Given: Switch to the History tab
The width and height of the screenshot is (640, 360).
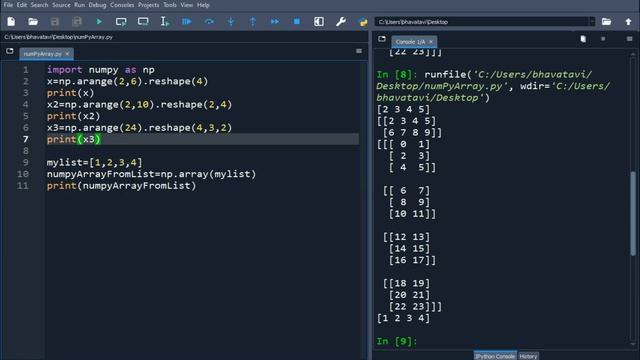Looking at the screenshot, I should coord(528,356).
